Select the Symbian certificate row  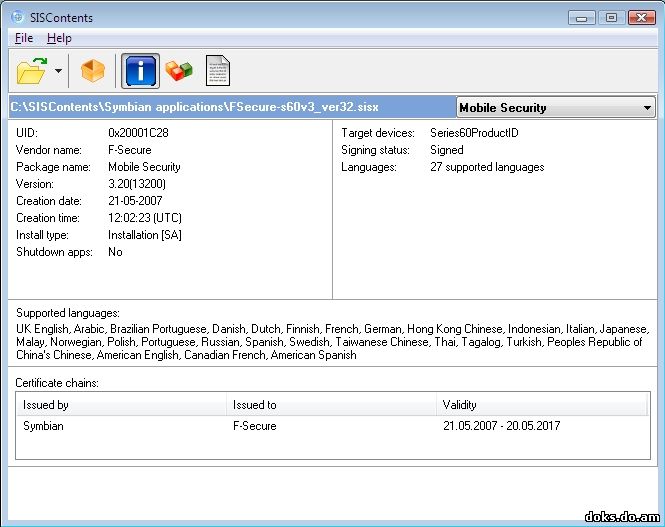tap(332, 426)
